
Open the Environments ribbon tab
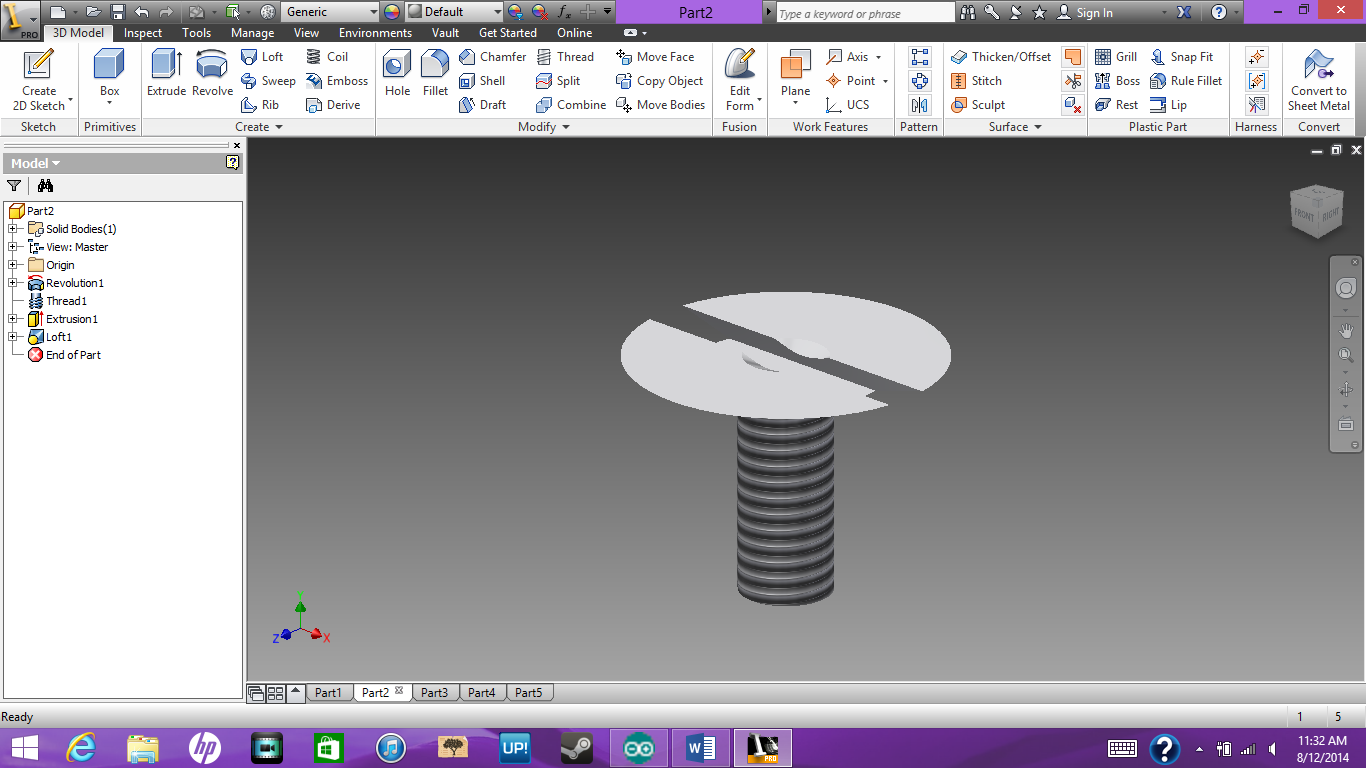tap(375, 33)
